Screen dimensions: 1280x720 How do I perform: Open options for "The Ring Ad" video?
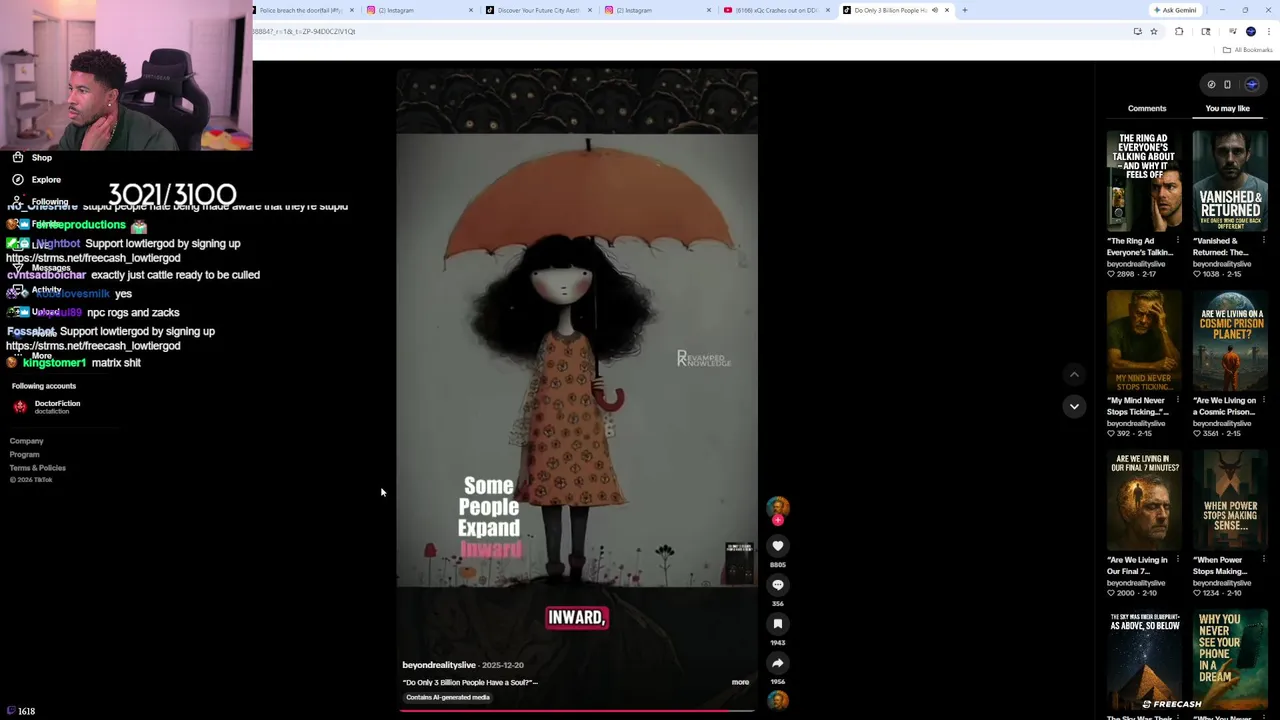[1177, 241]
